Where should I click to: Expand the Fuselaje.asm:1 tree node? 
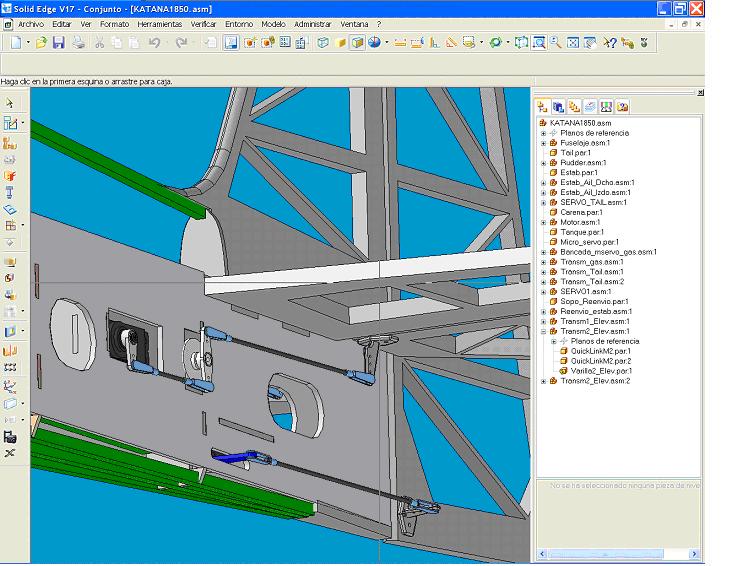pos(543,143)
